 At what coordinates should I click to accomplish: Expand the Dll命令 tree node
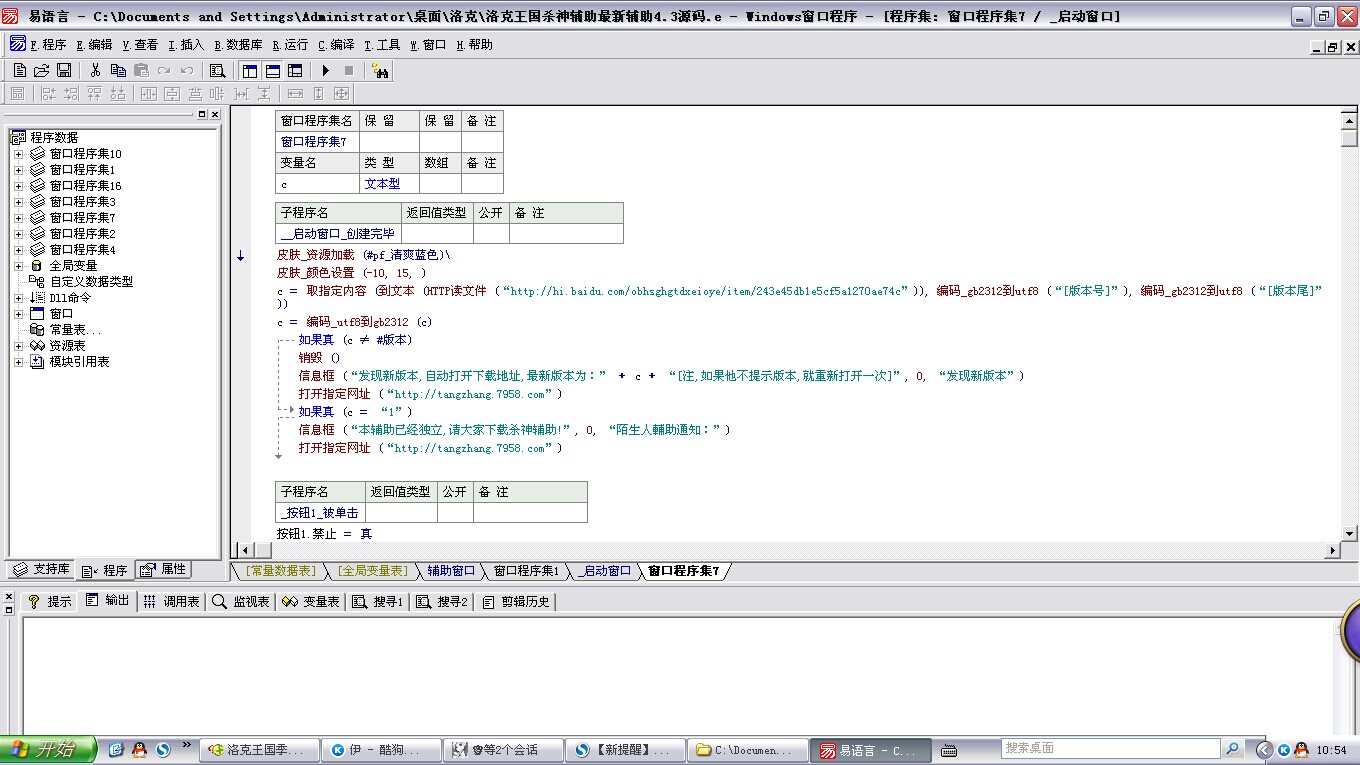pyautogui.click(x=18, y=298)
